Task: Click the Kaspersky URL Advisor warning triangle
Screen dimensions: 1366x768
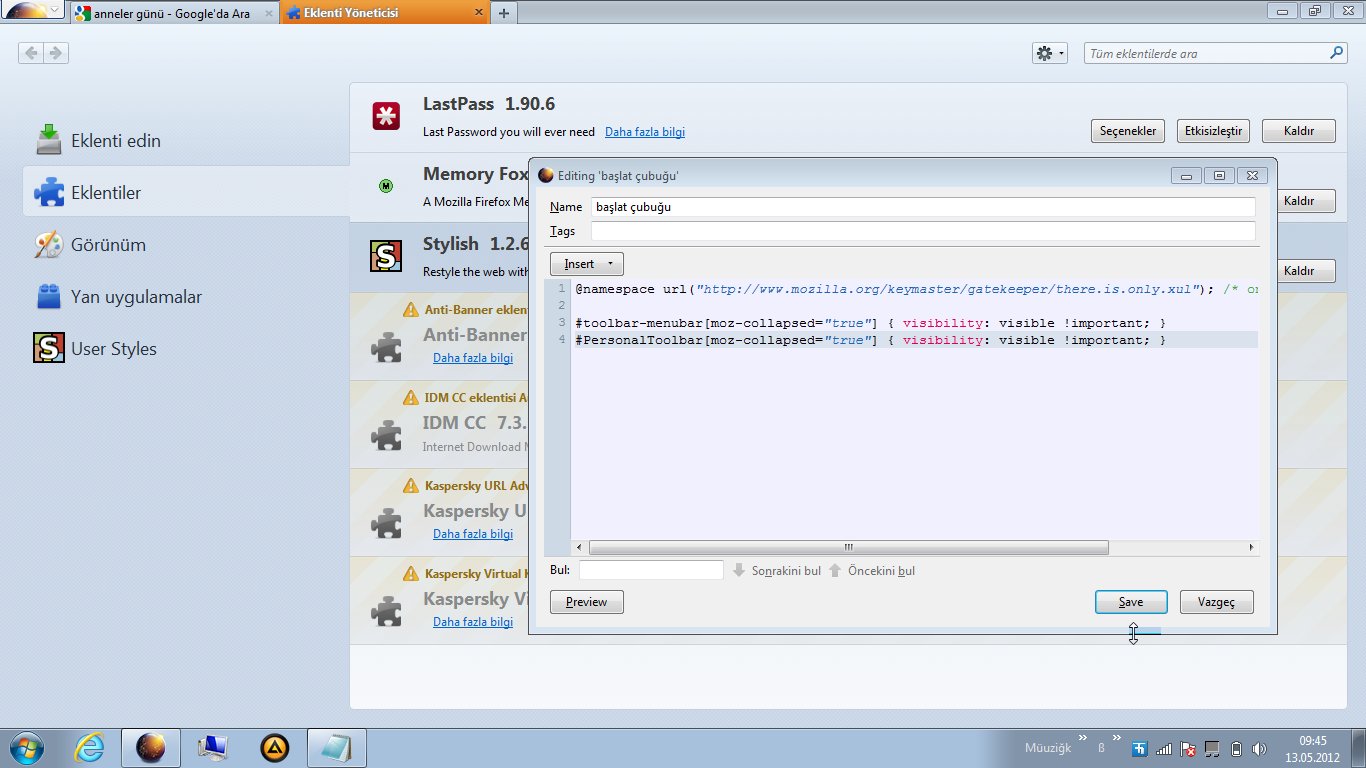Action: (410, 485)
